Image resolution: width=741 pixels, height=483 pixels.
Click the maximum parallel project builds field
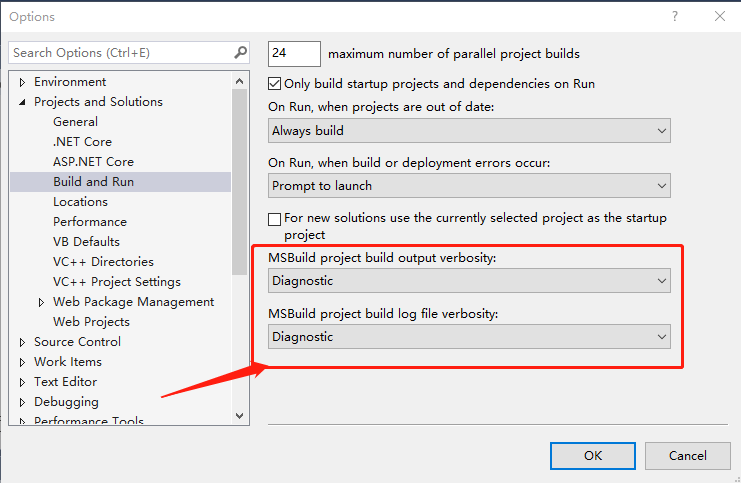point(294,54)
